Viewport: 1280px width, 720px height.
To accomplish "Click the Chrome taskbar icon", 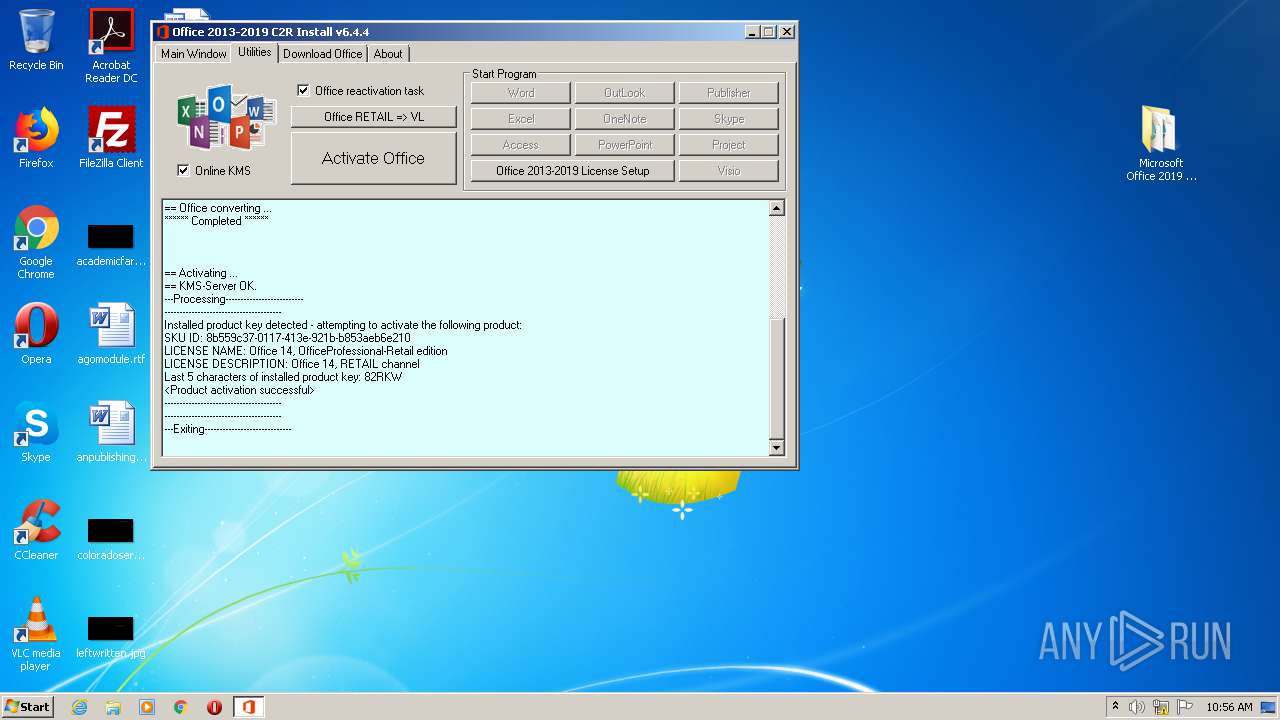I will (181, 707).
